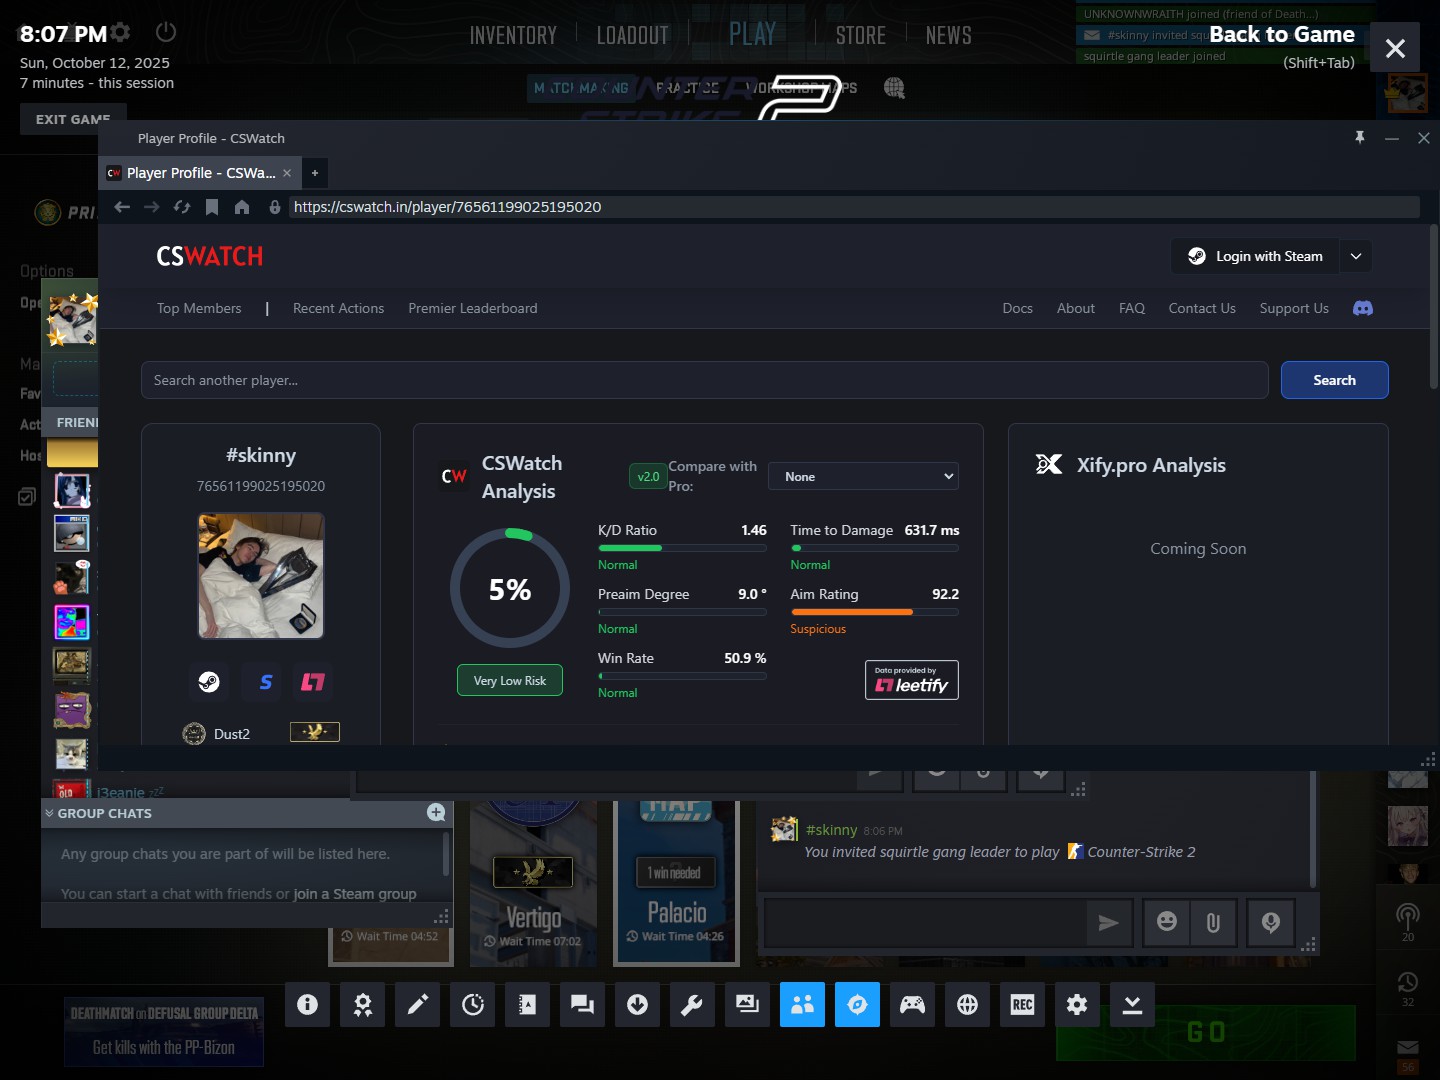Close the Player Profile - CSWatch tab

[x=287, y=173]
